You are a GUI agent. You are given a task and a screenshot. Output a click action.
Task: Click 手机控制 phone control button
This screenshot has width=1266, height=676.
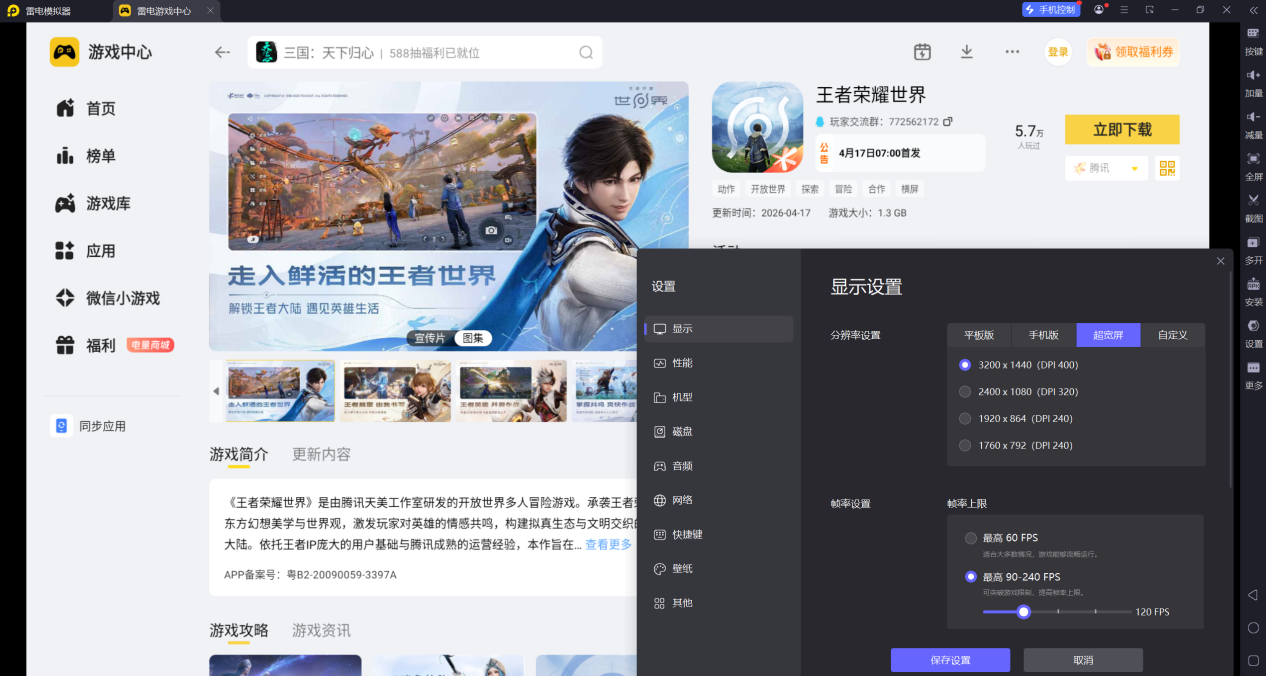pyautogui.click(x=1050, y=10)
